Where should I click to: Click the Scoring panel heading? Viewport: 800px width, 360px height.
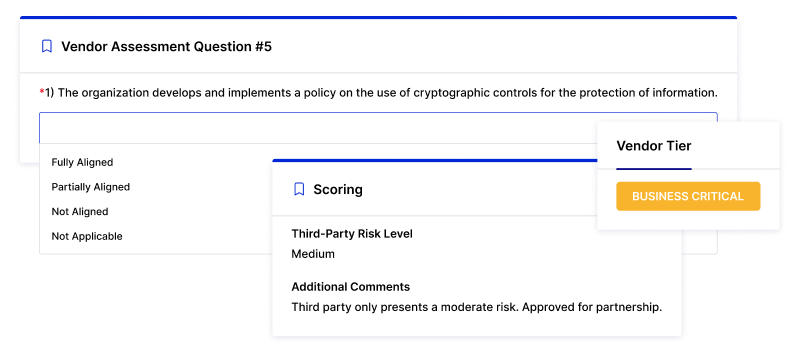pyautogui.click(x=338, y=190)
